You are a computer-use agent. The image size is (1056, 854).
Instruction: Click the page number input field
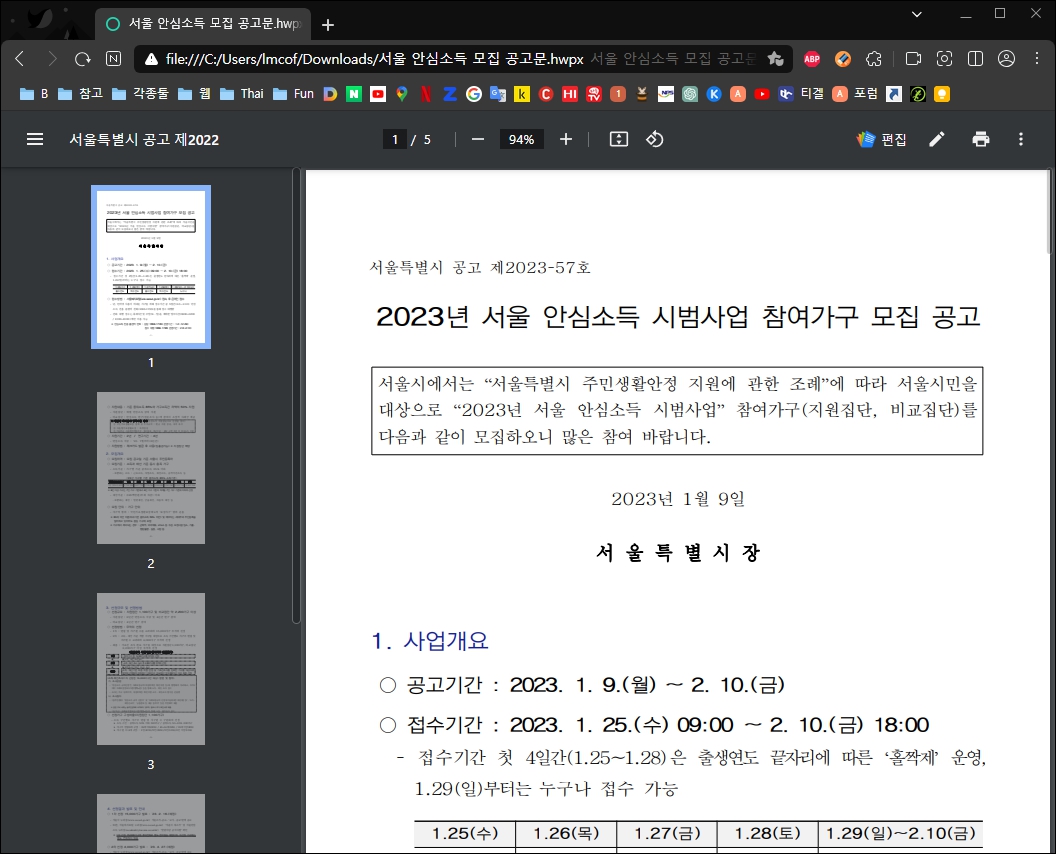coord(395,139)
